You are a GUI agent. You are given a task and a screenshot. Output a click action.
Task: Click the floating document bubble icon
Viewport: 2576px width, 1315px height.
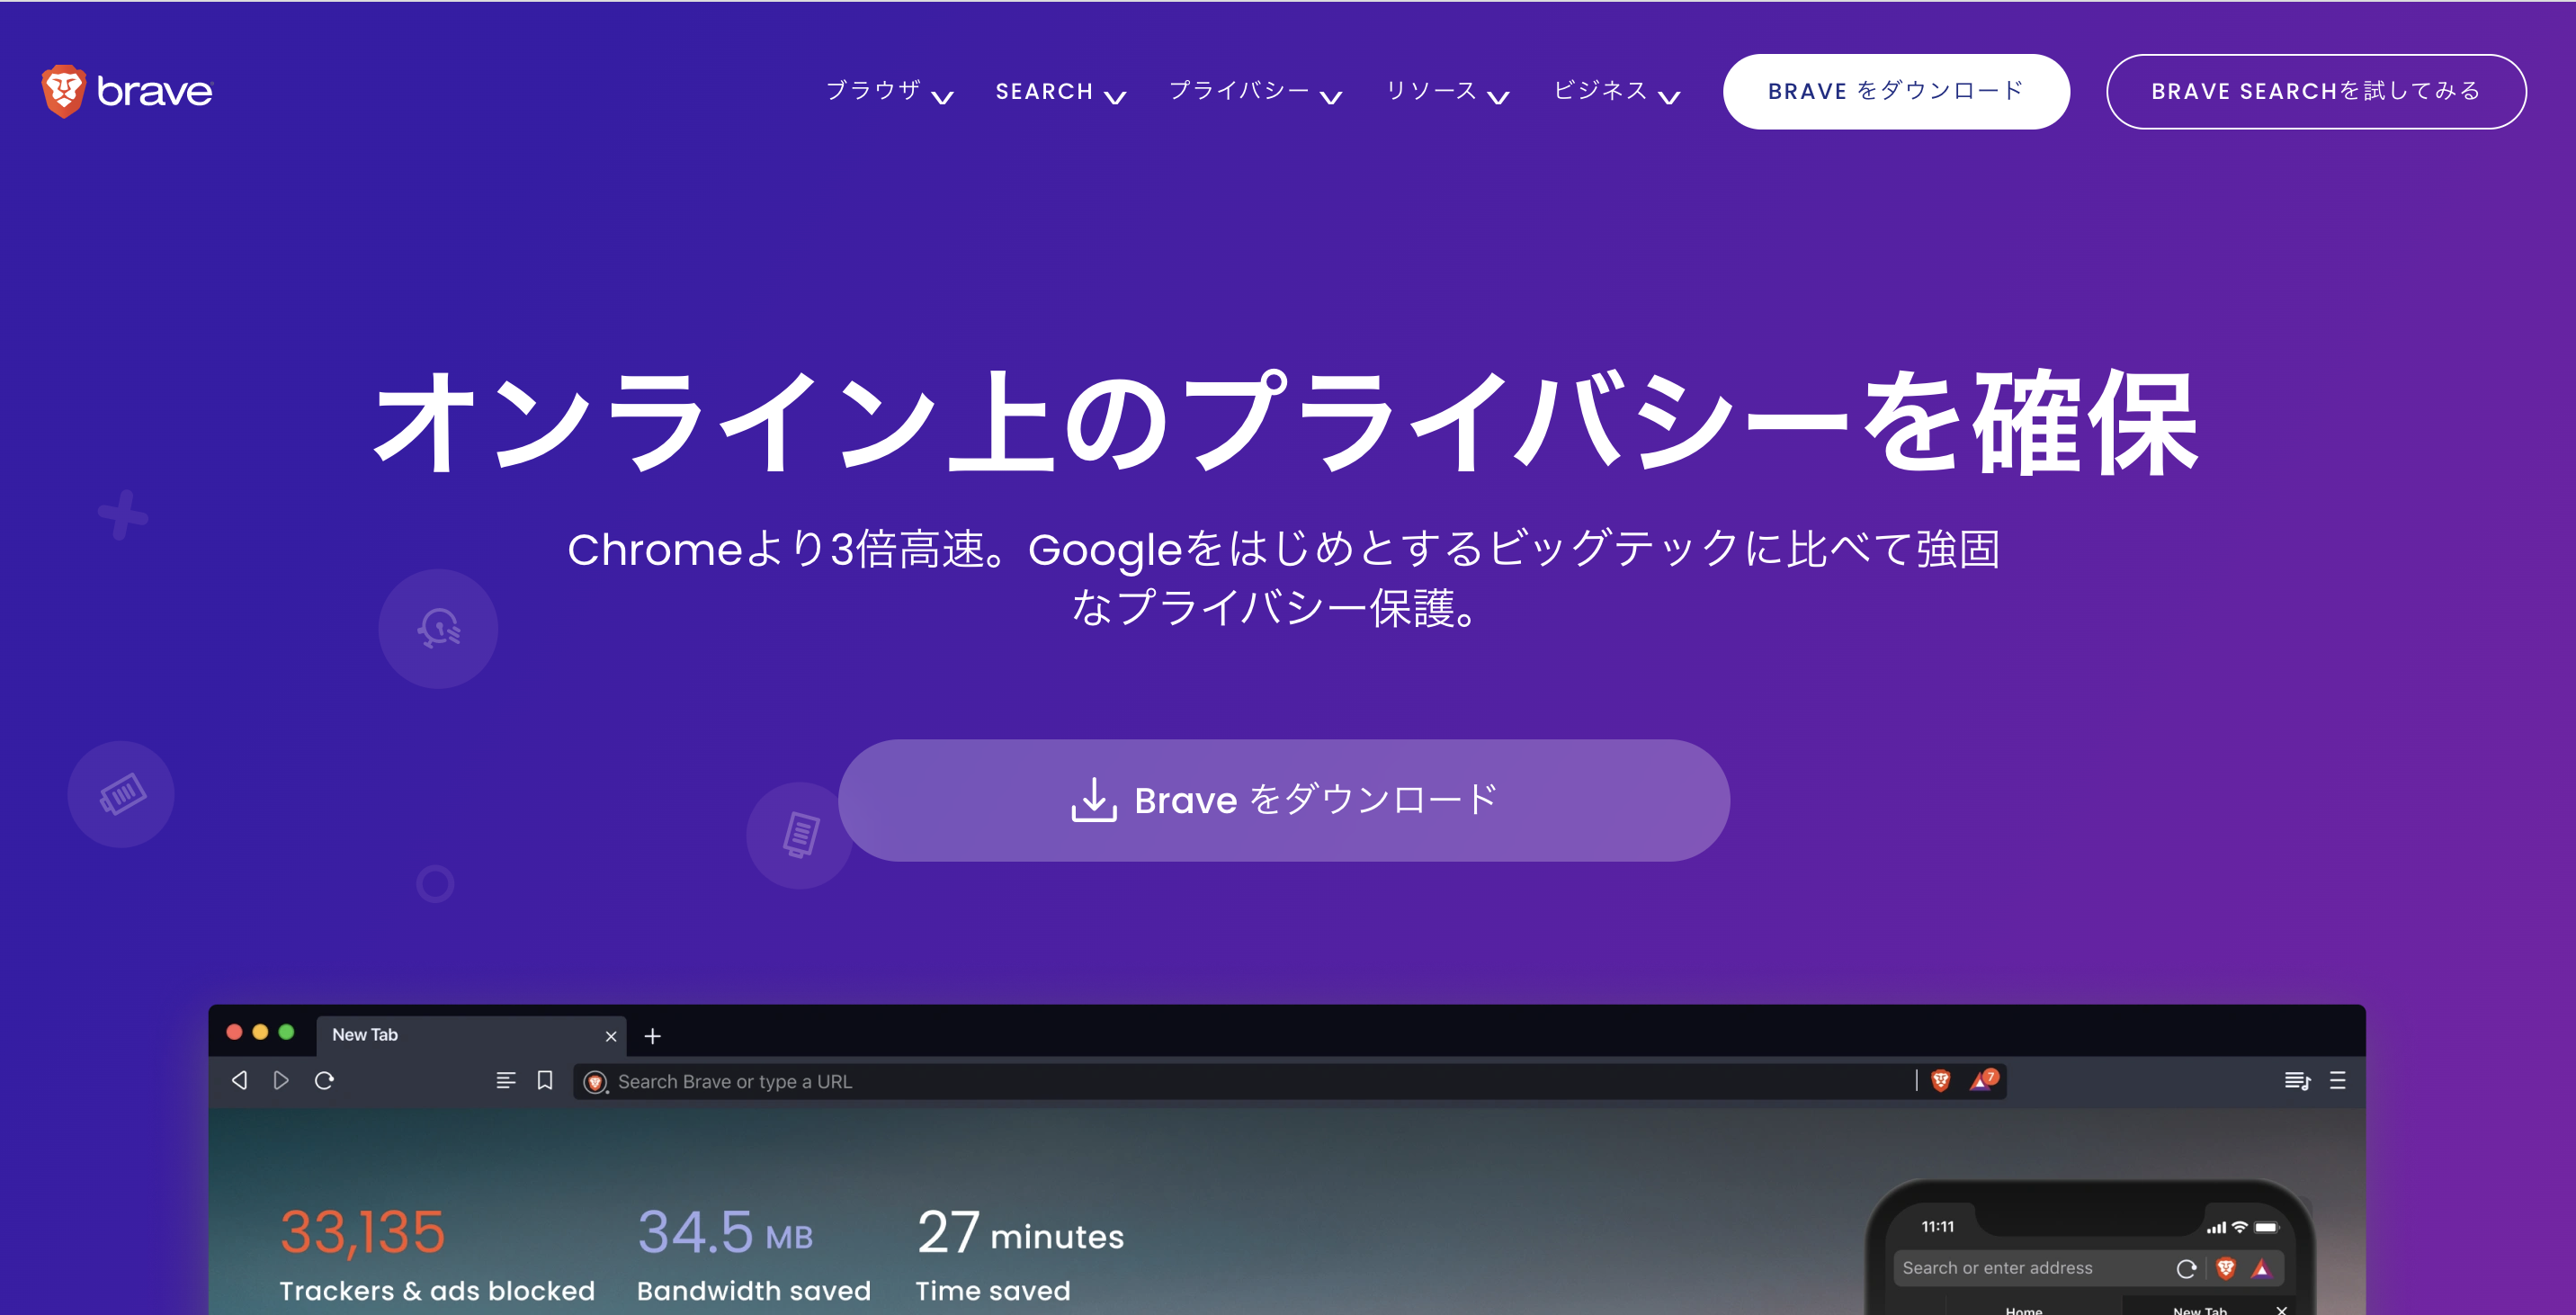[x=799, y=835]
